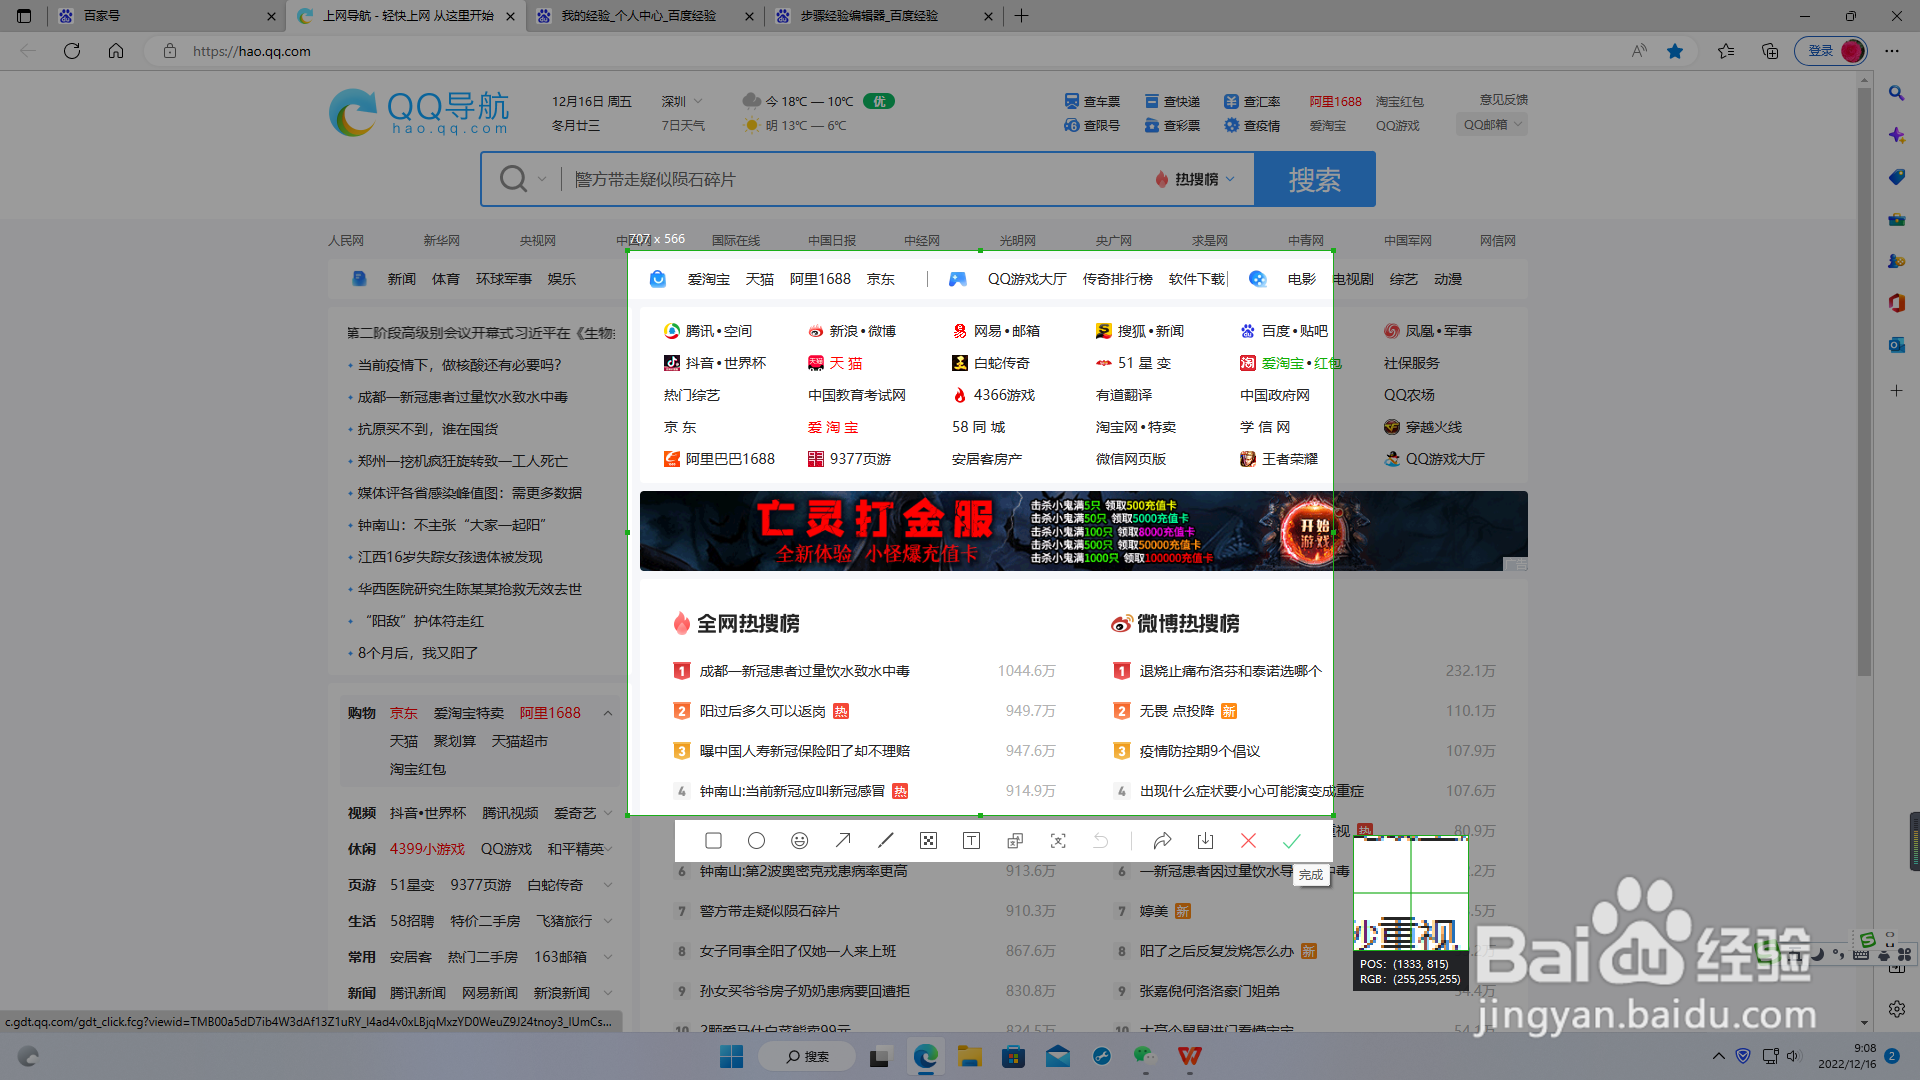Open the Mail app from taskbar
Screen dimensions: 1920x1080
point(1058,1056)
